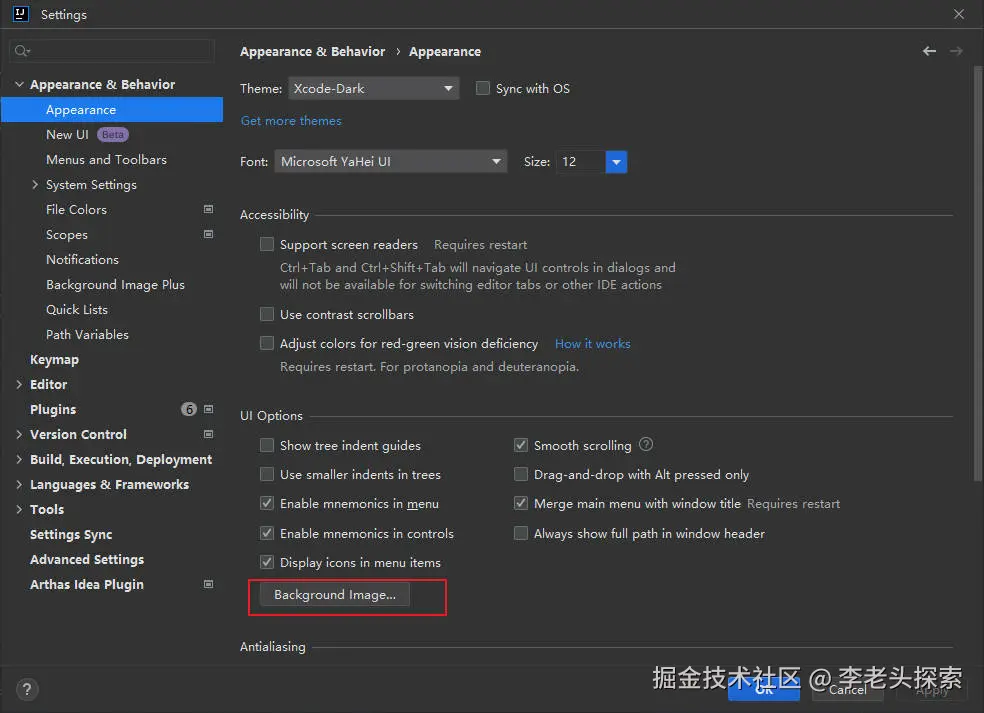This screenshot has height=713, width=984.
Task: Open the font Size dropdown arrow
Action: coord(616,162)
